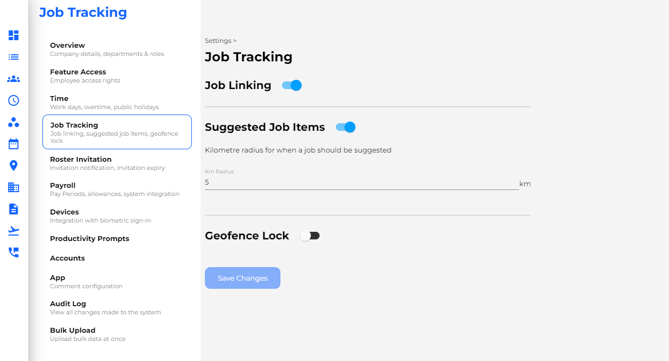Turn off Suggested Job Items switch
Screen dimensions: 669x361
[346, 127]
